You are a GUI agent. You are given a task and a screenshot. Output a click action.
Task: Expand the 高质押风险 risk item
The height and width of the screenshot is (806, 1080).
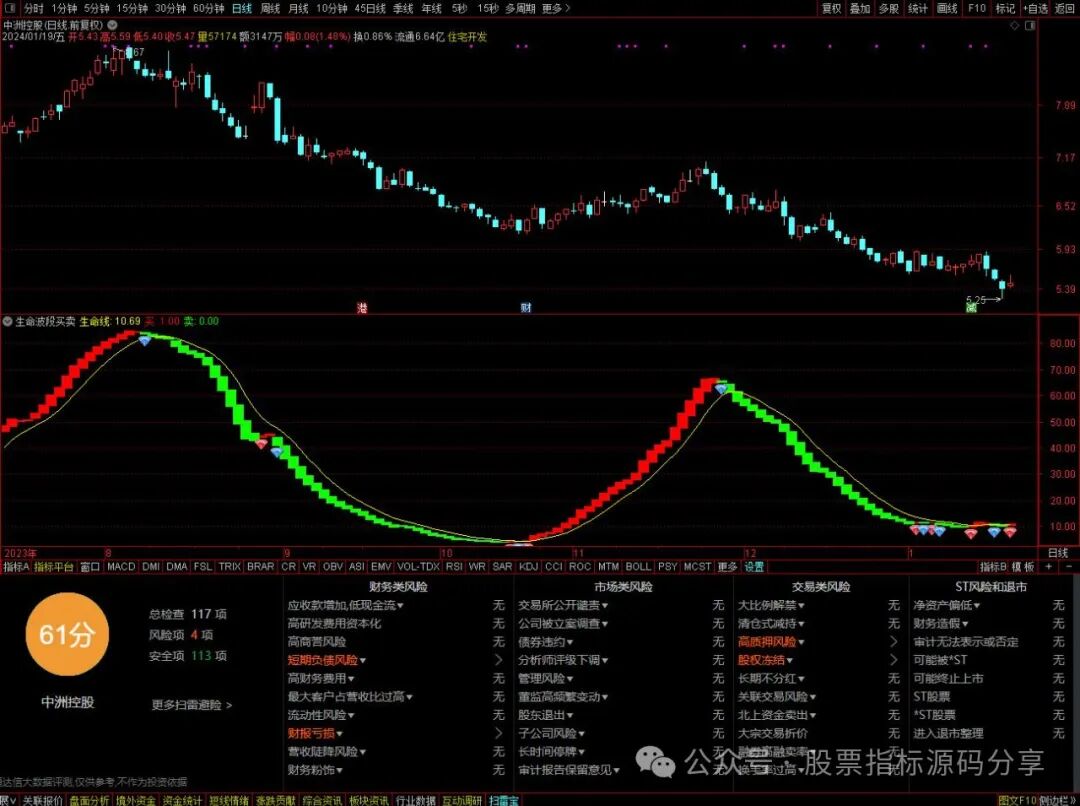(771, 641)
